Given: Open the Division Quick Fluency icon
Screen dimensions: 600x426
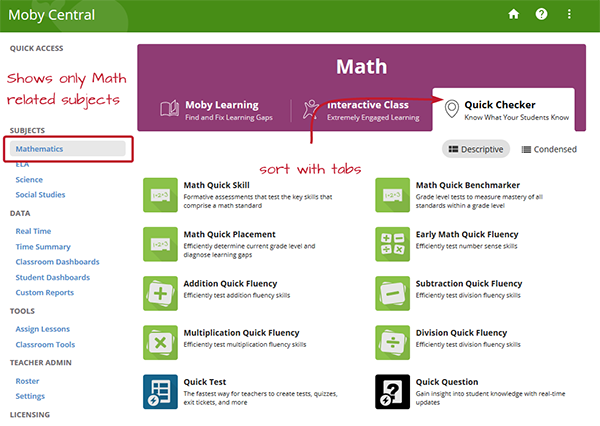Looking at the screenshot, I should [392, 343].
